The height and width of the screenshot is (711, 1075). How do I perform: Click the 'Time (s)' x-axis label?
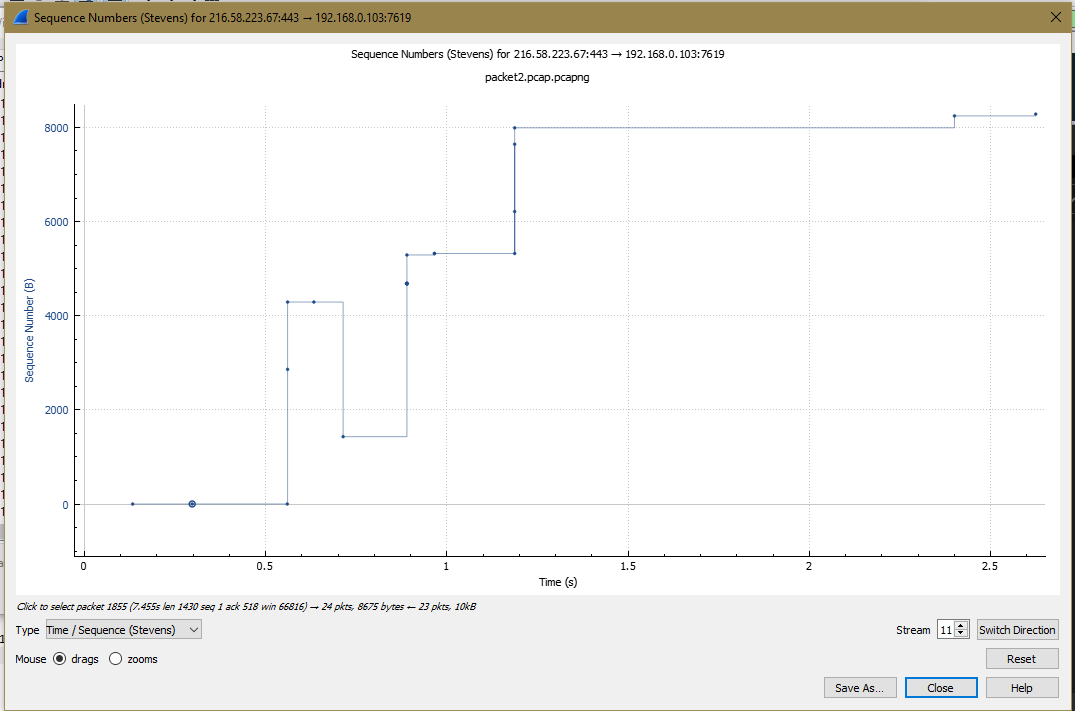coord(557,582)
